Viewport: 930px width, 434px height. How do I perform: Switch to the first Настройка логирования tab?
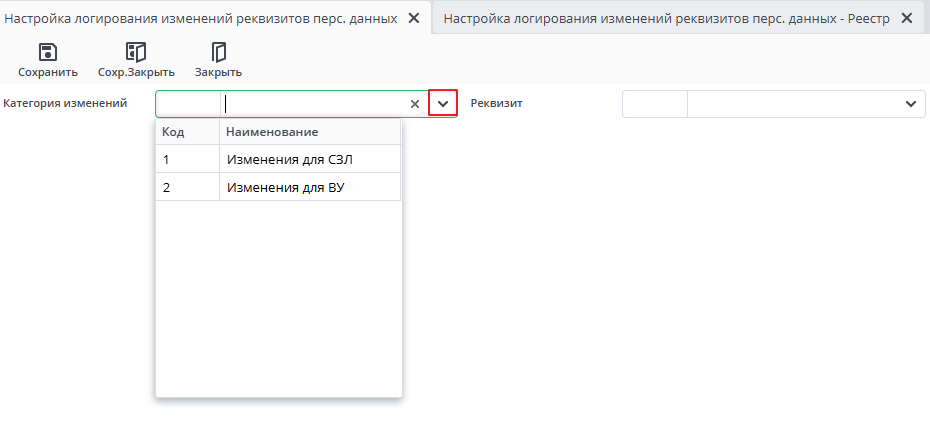[x=200, y=18]
